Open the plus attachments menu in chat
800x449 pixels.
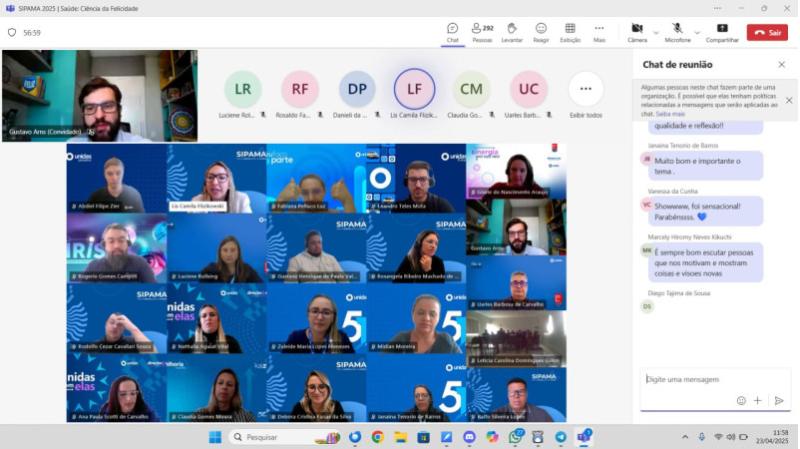[x=758, y=401]
